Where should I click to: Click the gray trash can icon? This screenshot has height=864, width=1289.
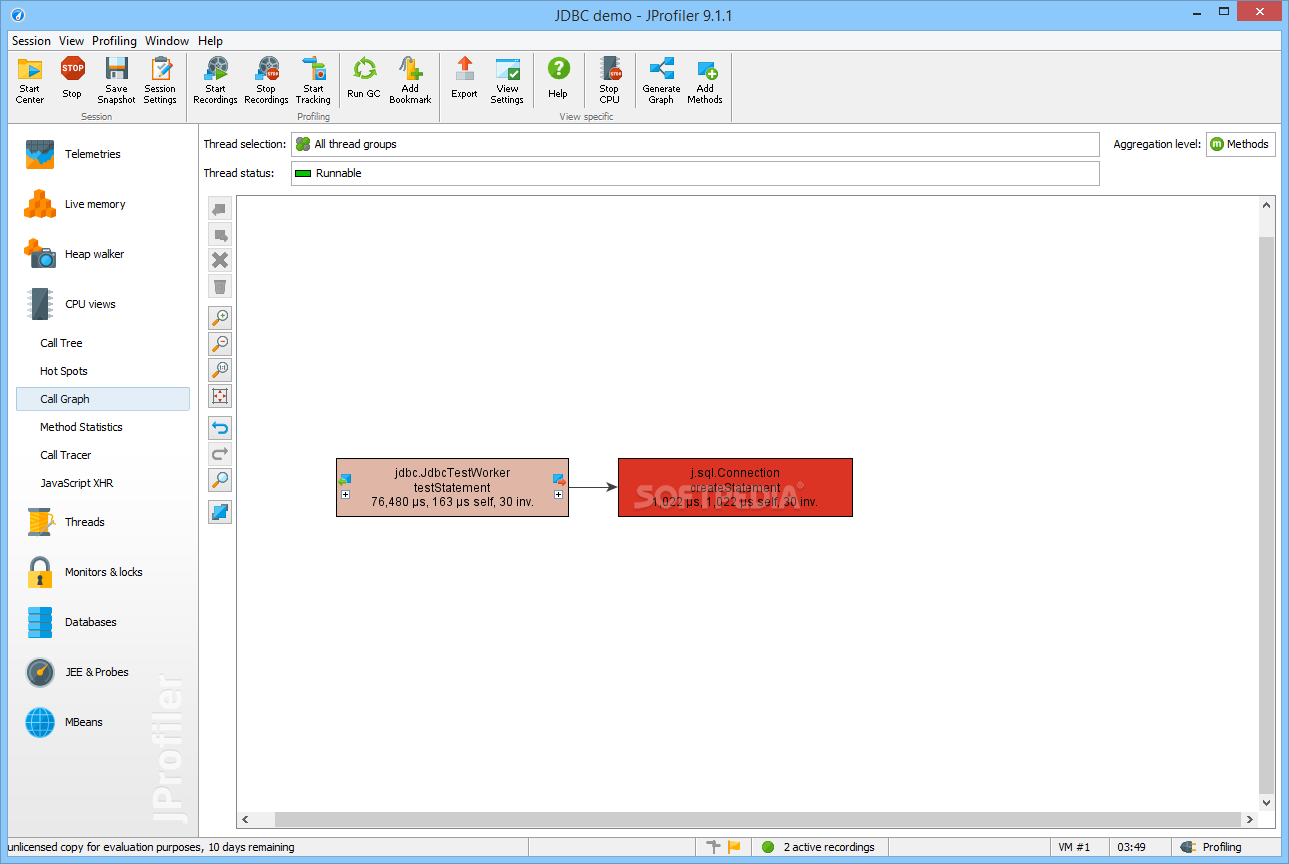tap(220, 286)
